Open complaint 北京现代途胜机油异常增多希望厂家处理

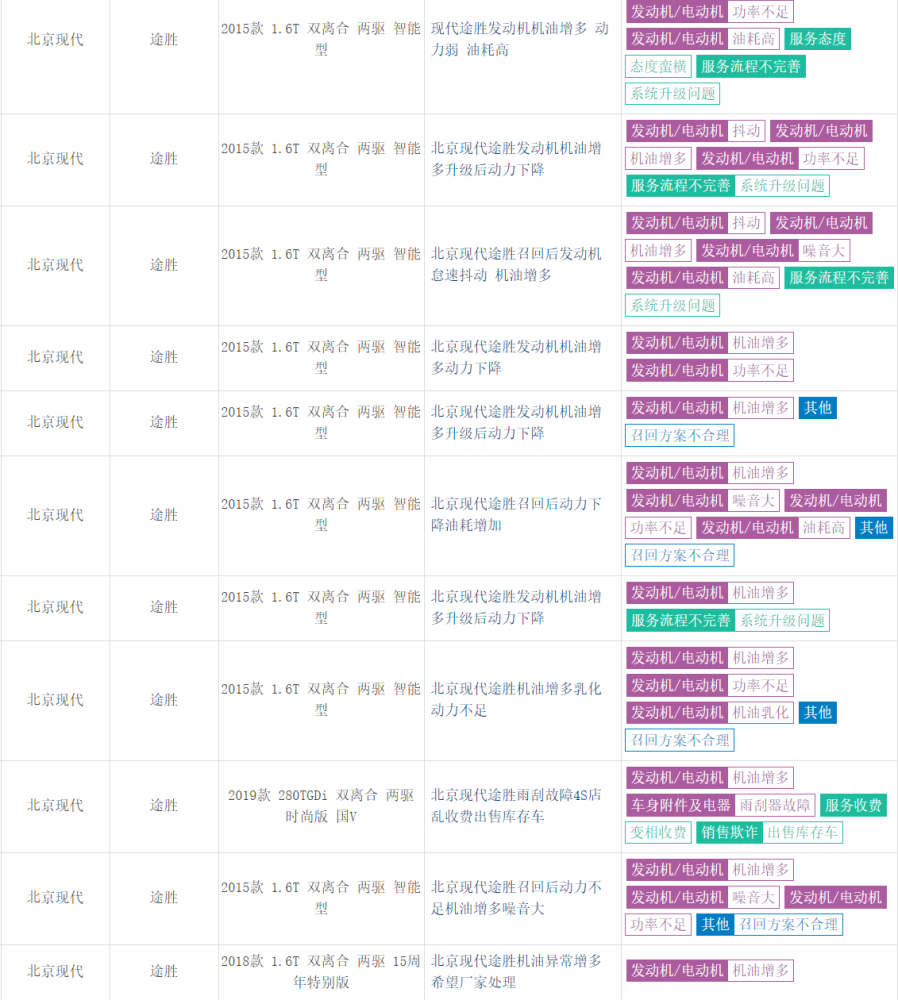pyautogui.click(x=516, y=971)
